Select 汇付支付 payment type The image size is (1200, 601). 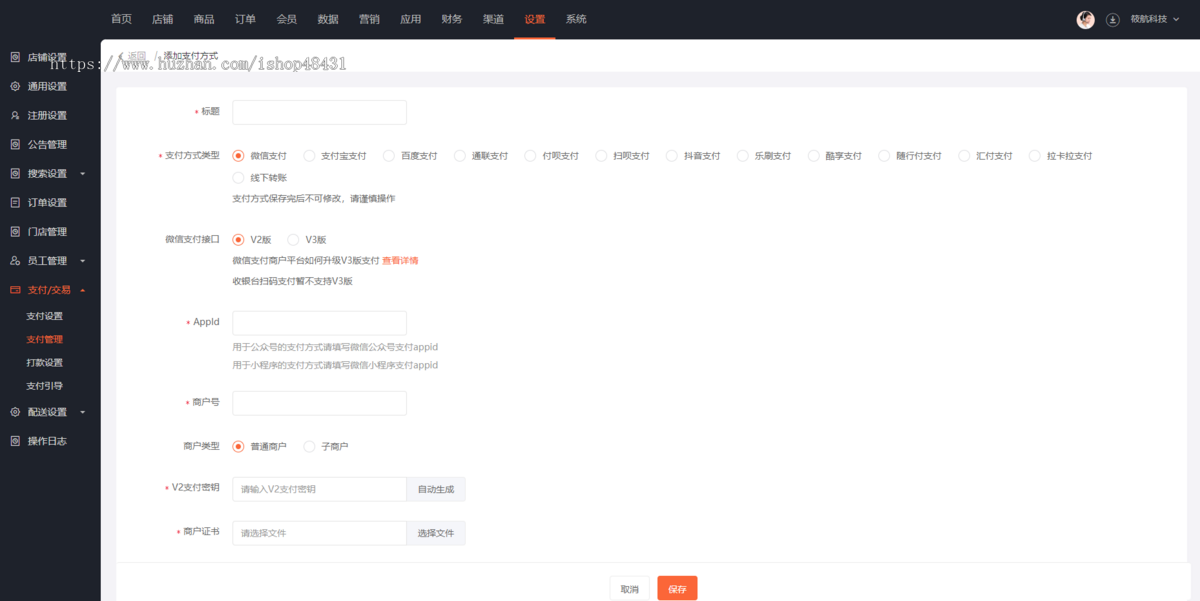click(964, 156)
